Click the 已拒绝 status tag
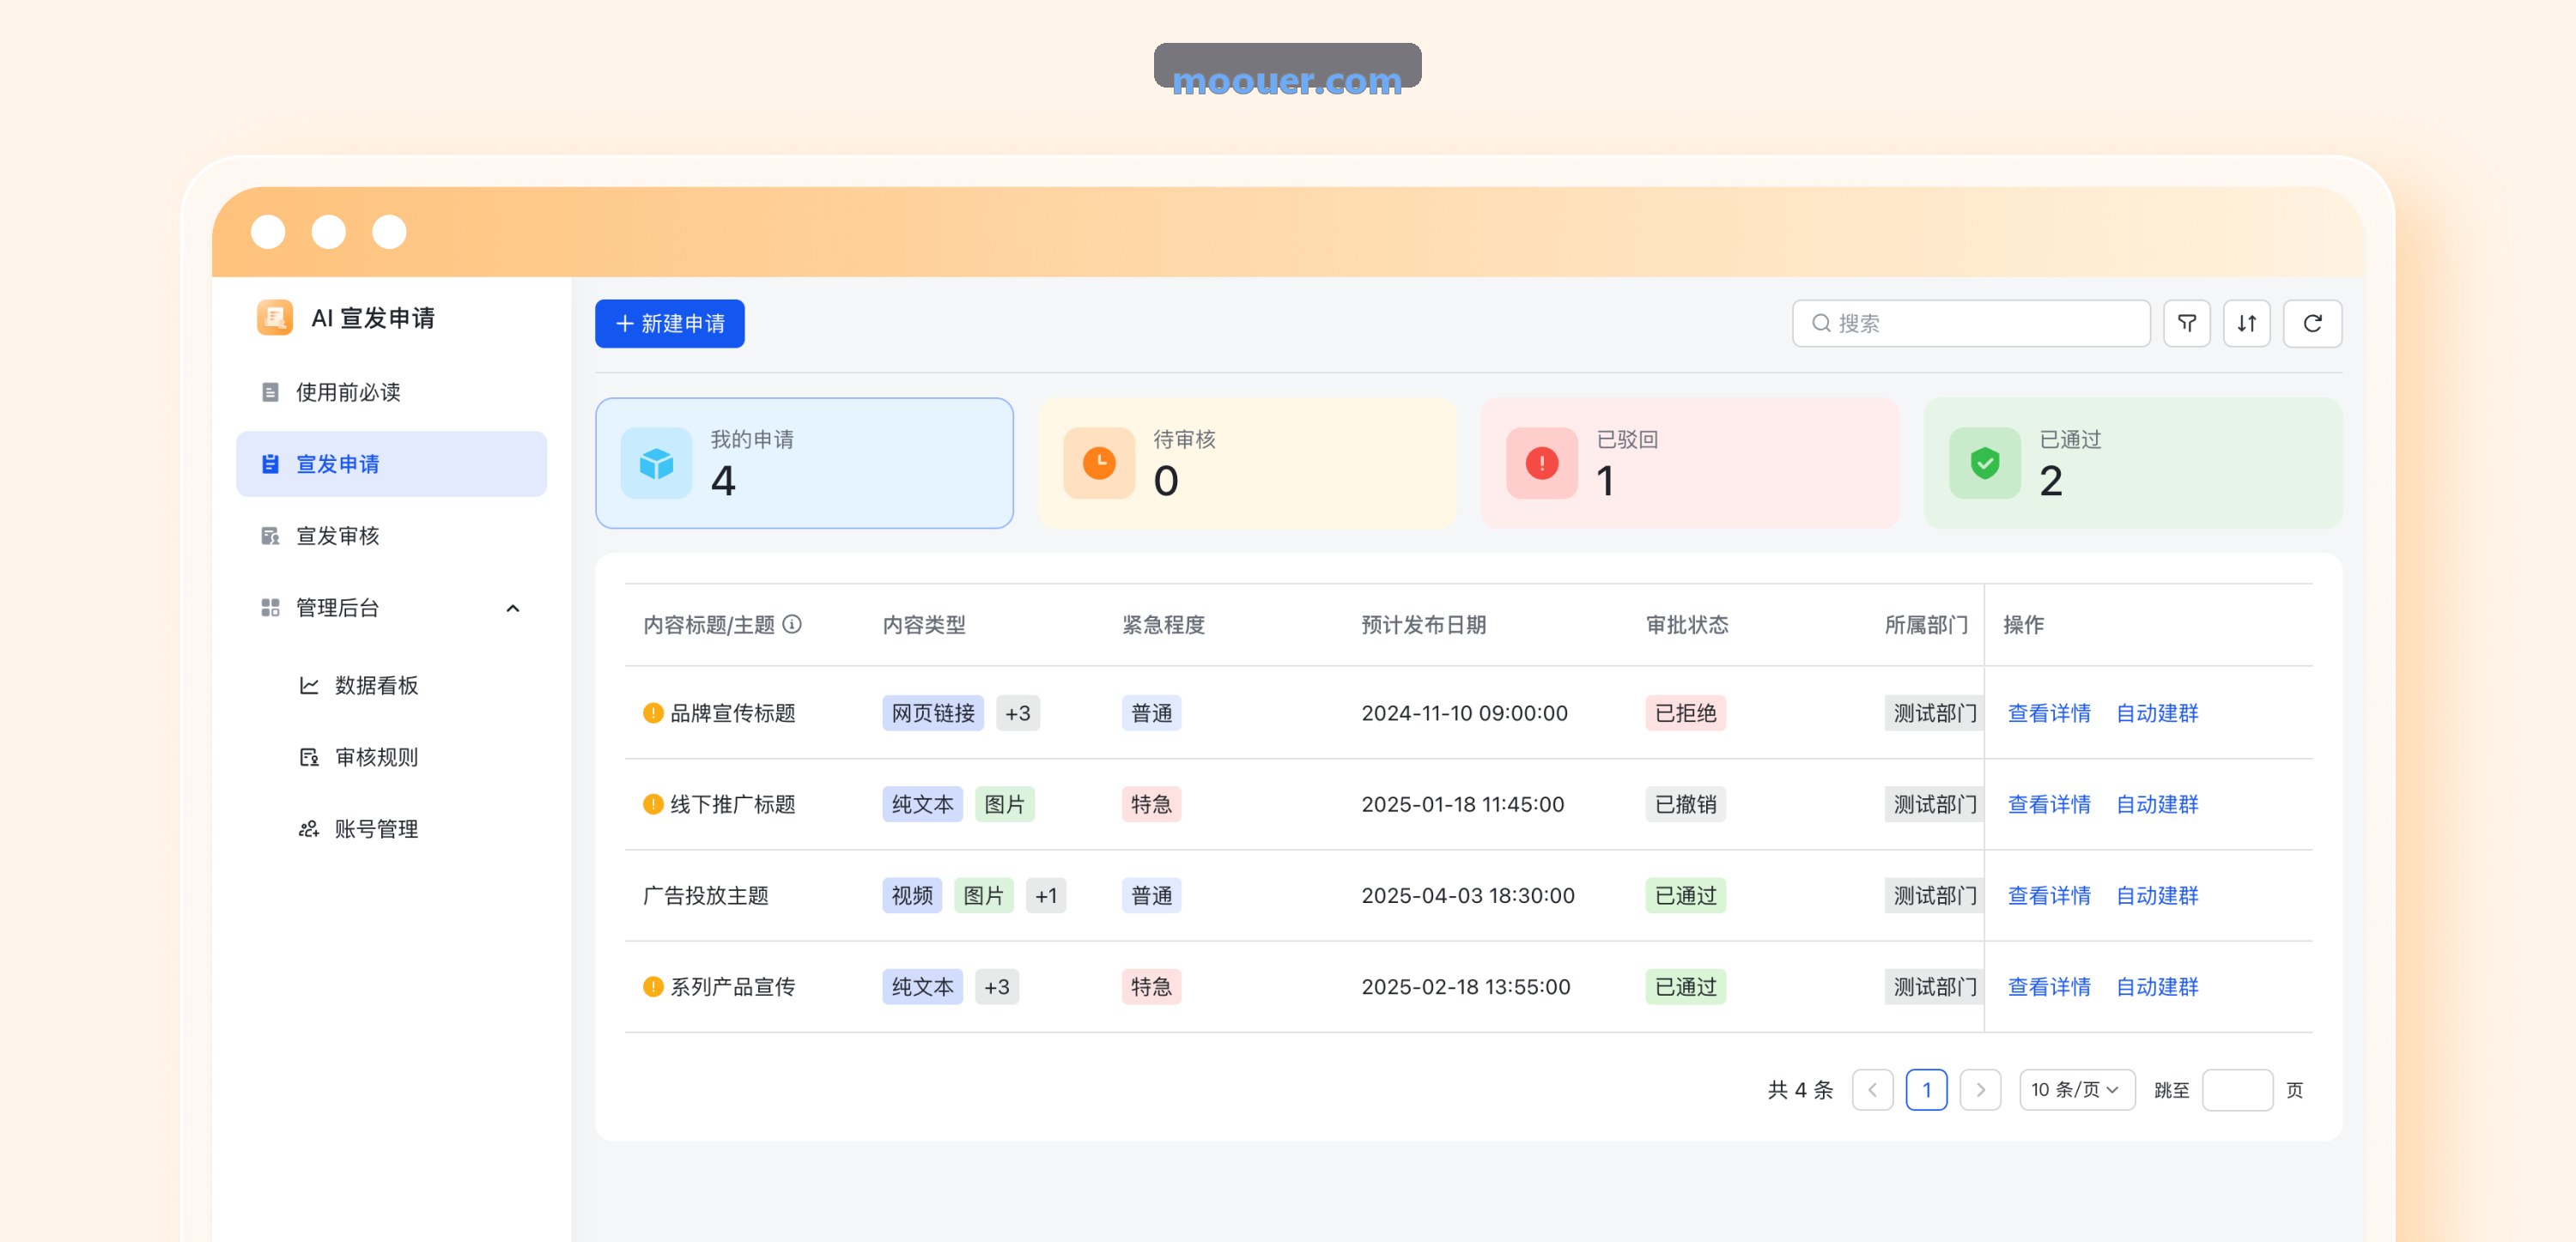2576x1242 pixels. [x=1685, y=713]
